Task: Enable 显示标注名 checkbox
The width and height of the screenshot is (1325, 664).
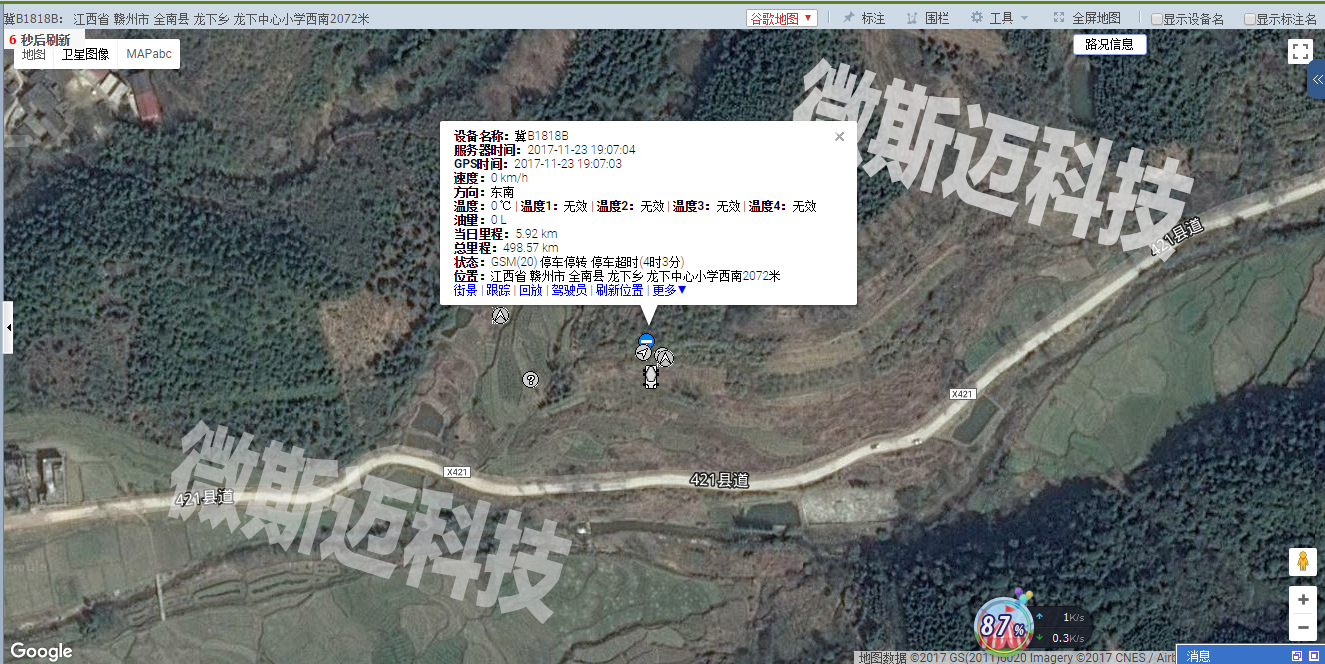Action: point(1250,19)
